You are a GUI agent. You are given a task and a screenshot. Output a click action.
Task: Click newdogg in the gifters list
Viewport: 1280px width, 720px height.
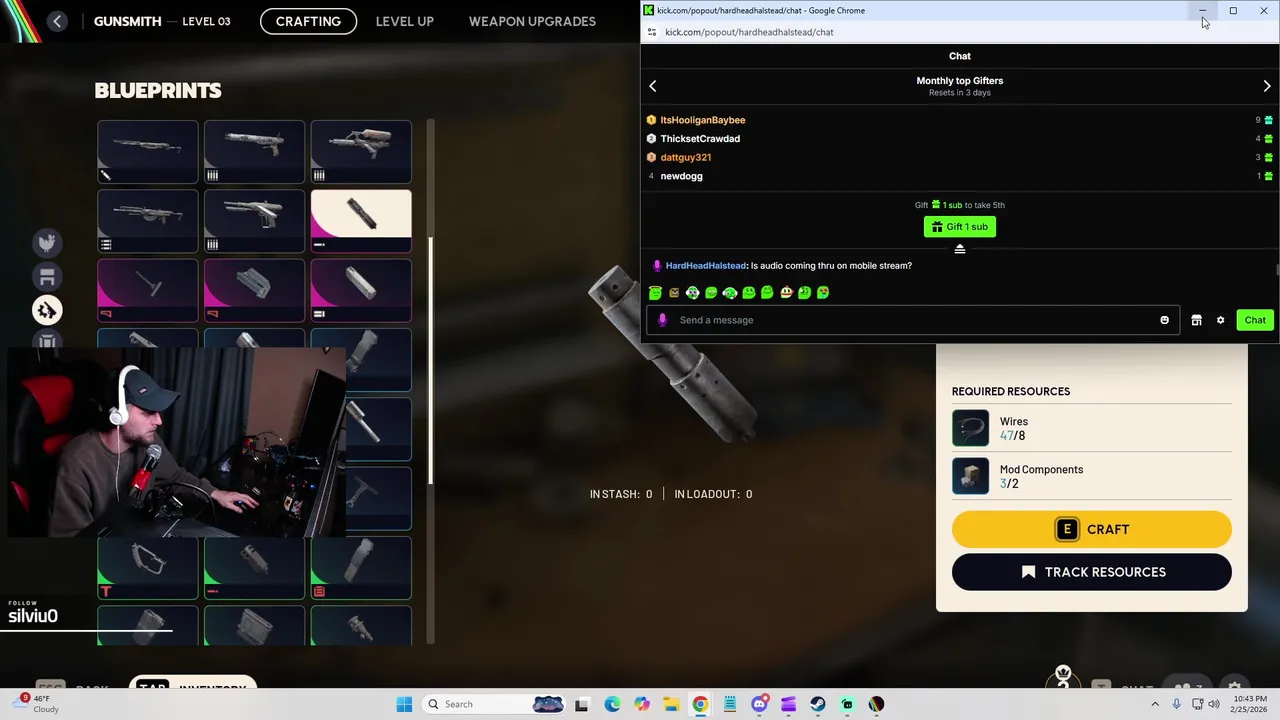coord(681,176)
